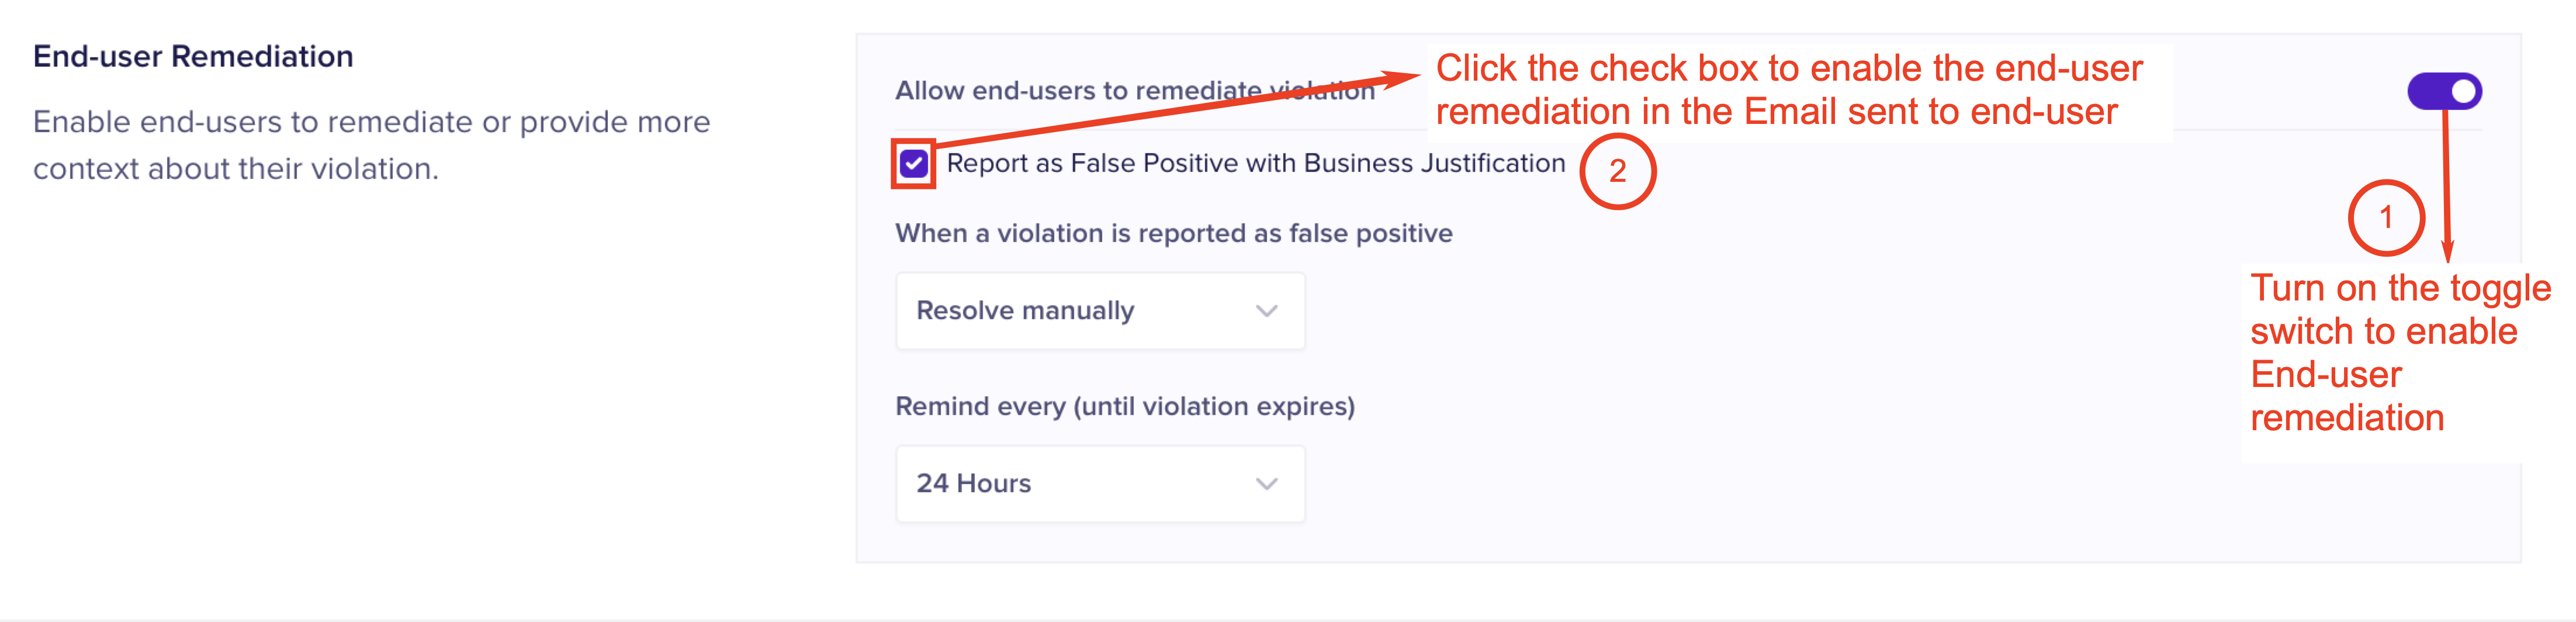Click the 'Report as False Positive with Business Justification' label
2576x622 pixels.
coord(1255,164)
